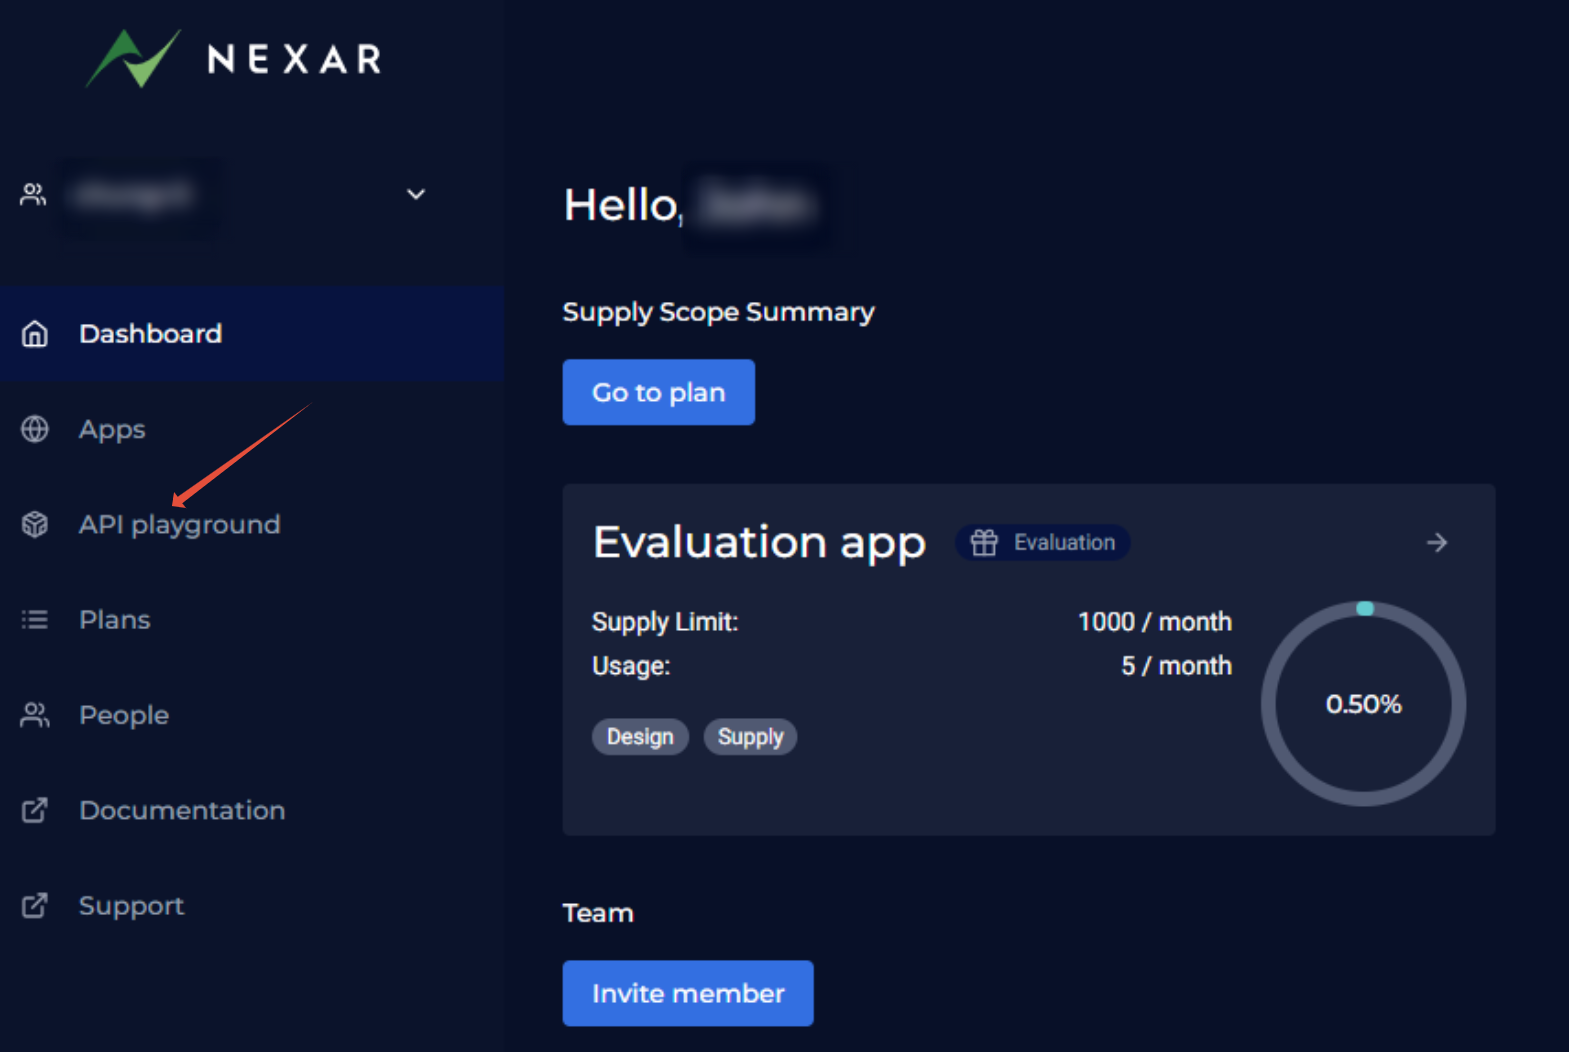Click the Nexar logo
Viewport: 1569px width, 1052px height.
point(234,58)
